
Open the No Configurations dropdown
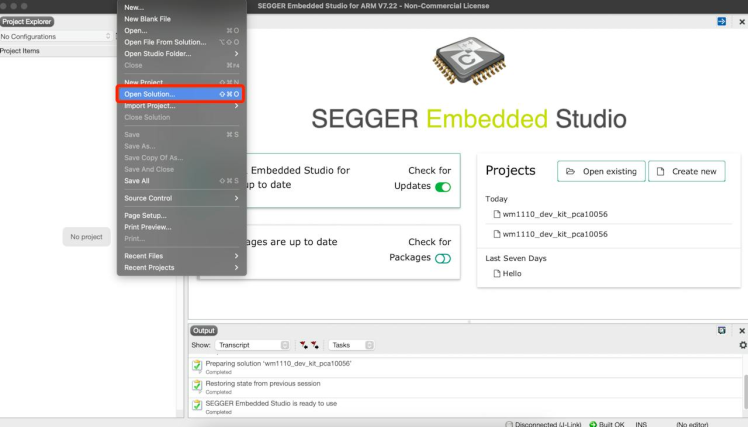point(56,36)
